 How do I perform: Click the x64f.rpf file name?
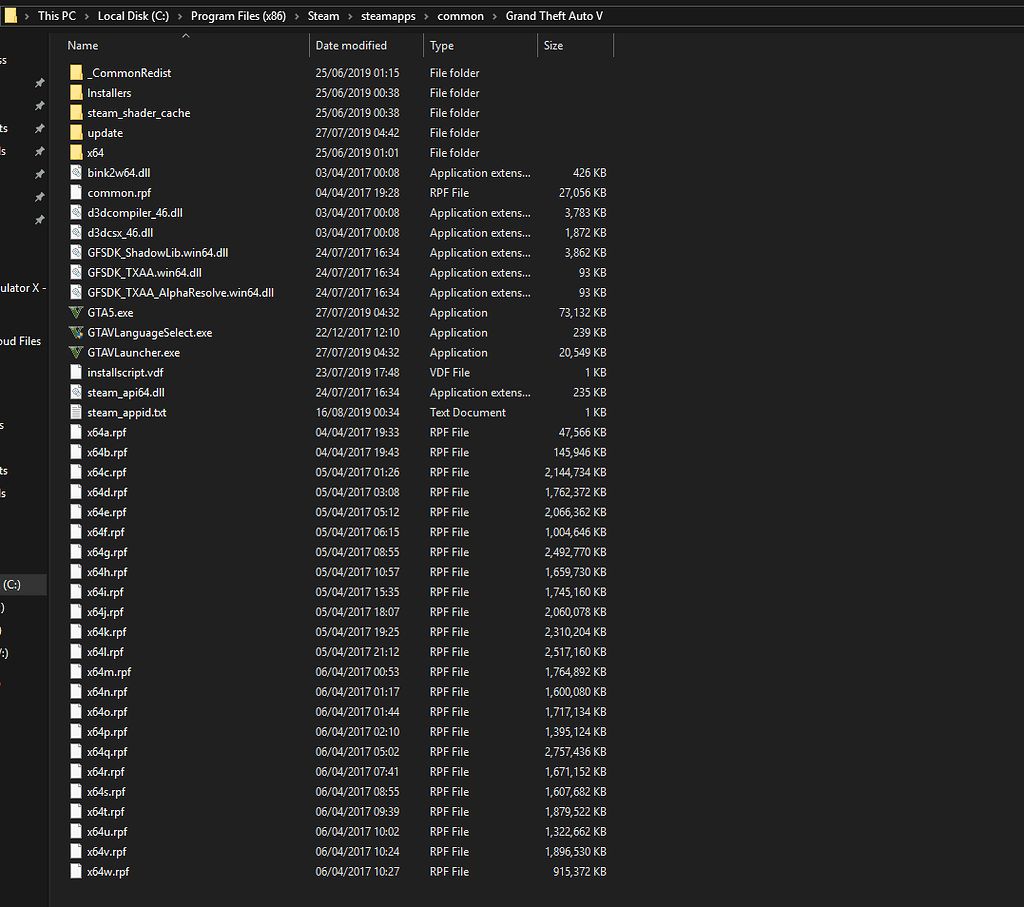pyautogui.click(x=106, y=532)
